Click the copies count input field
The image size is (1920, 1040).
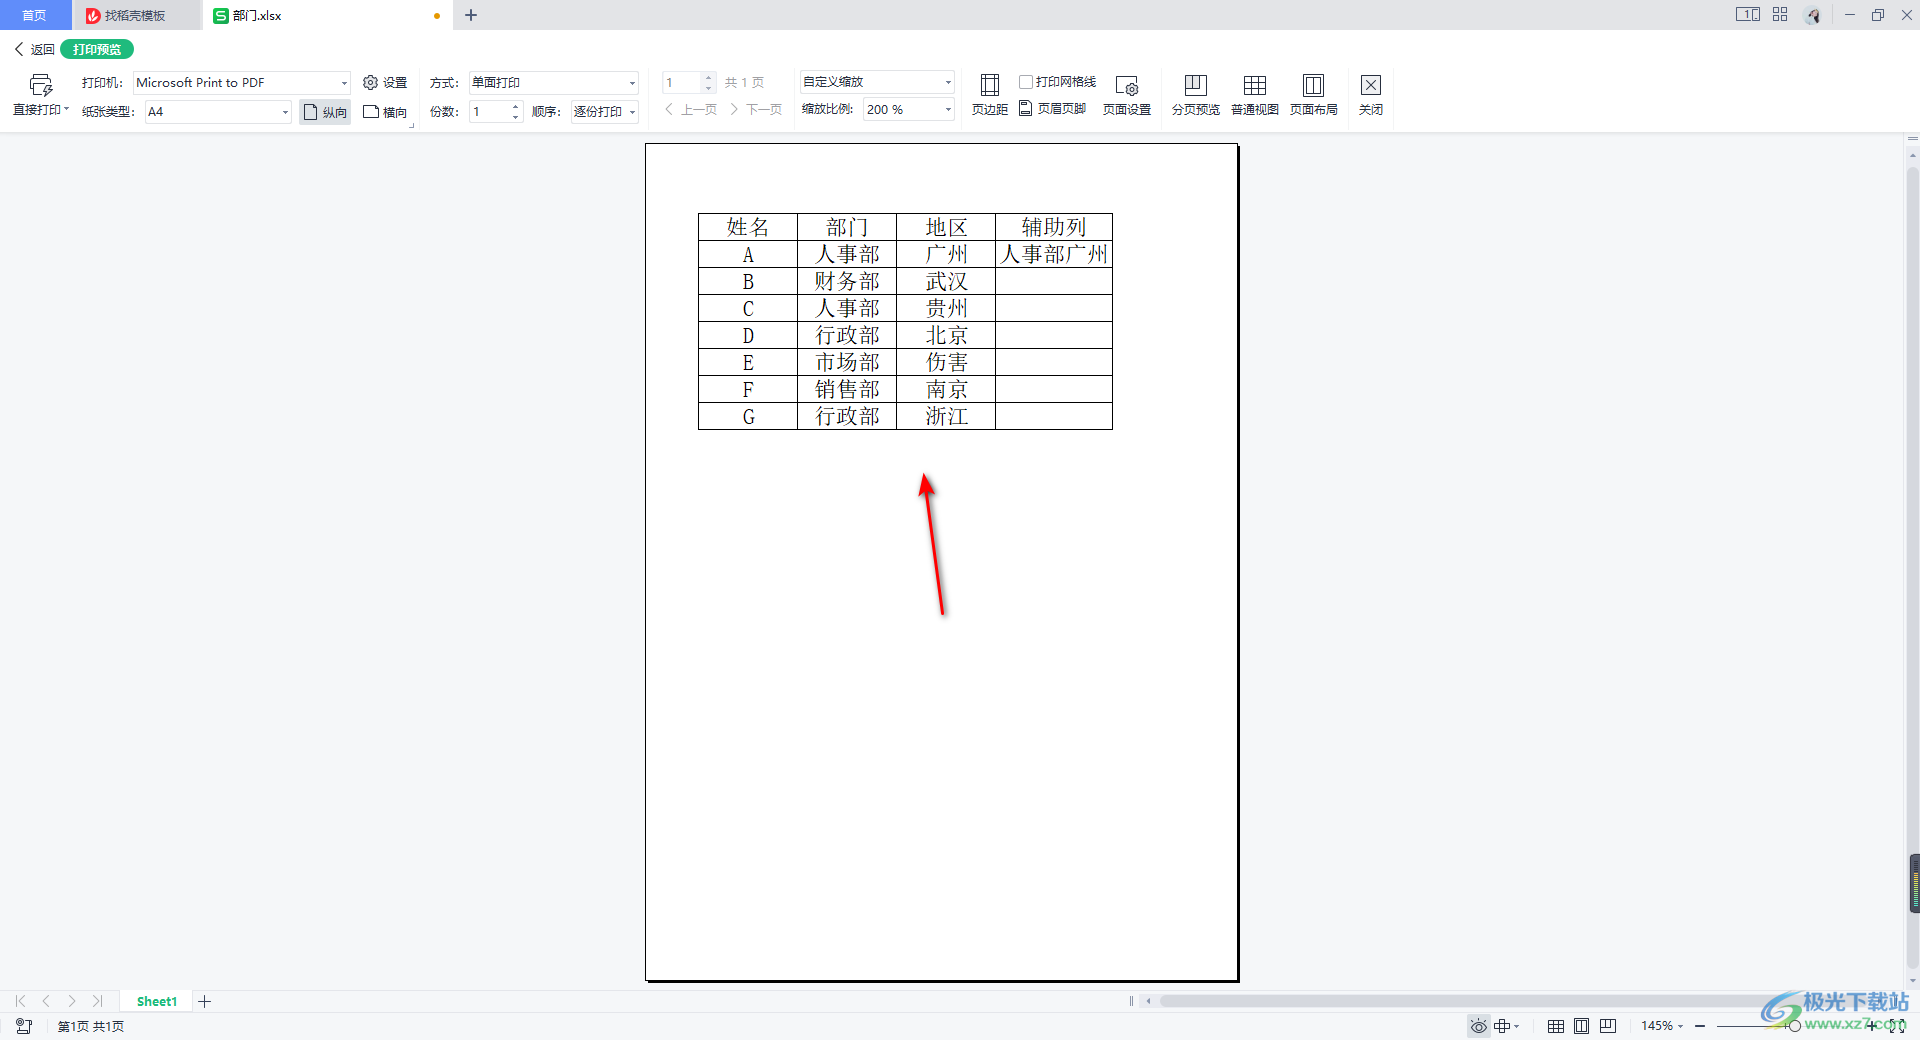[490, 112]
